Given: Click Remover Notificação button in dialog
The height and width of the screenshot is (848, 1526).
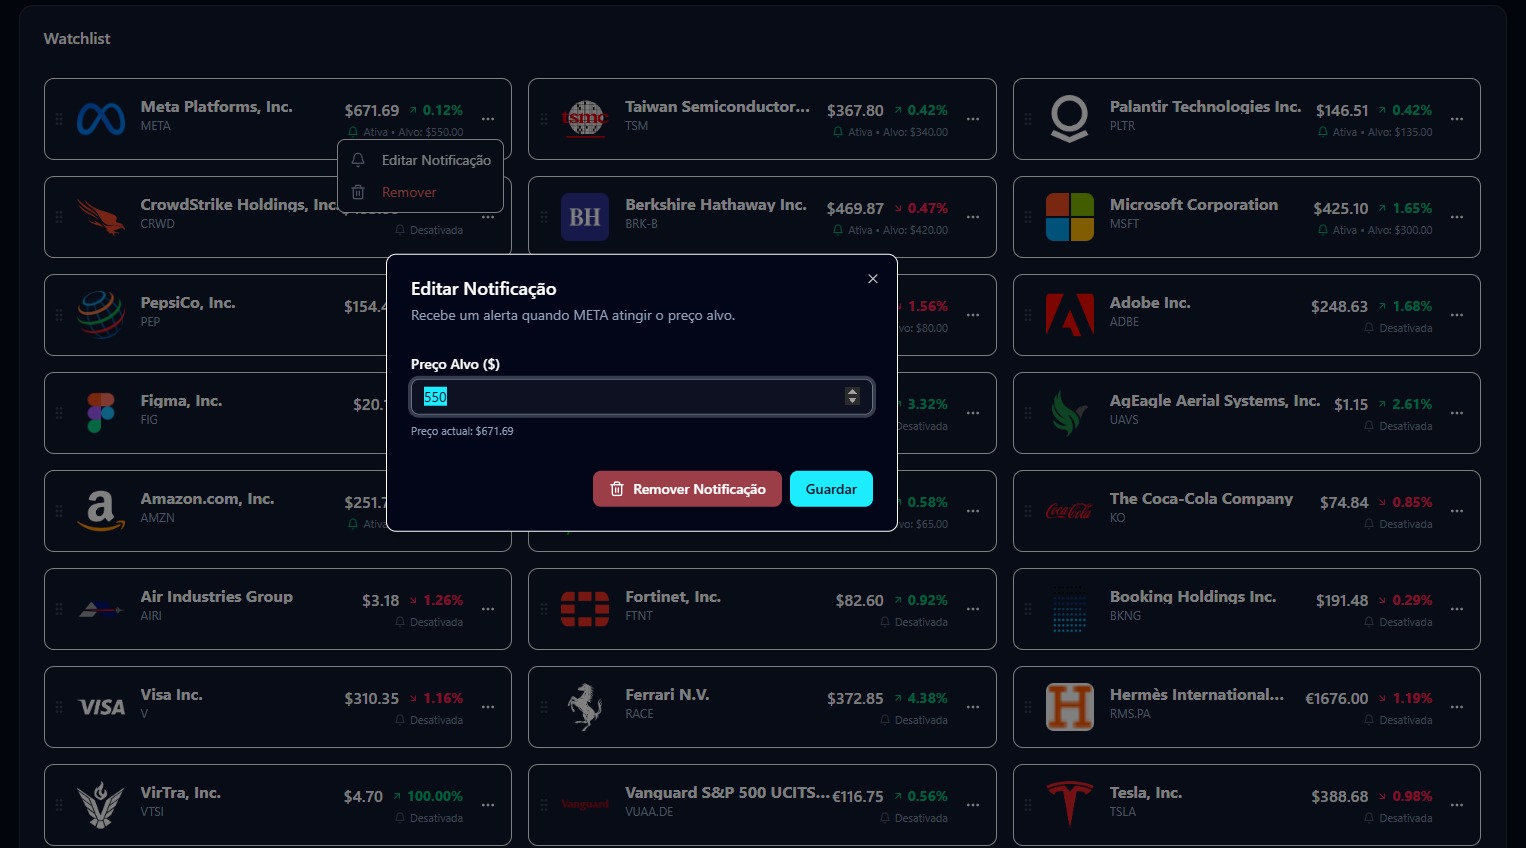Looking at the screenshot, I should (687, 489).
